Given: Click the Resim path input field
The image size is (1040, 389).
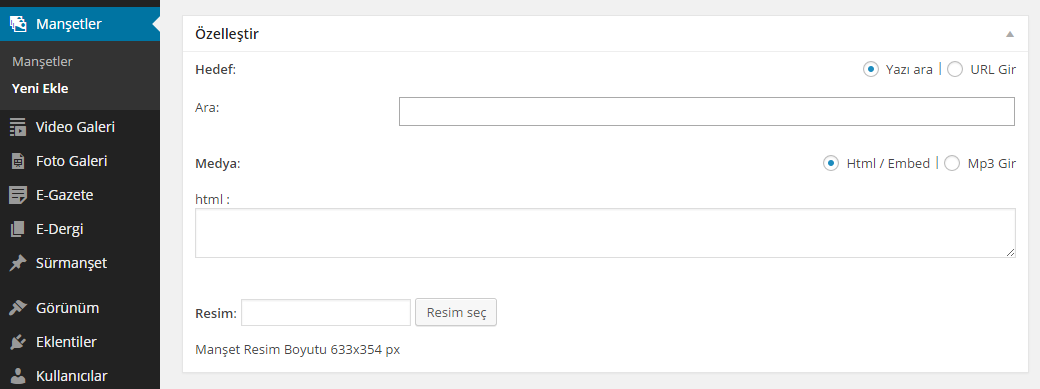Looking at the screenshot, I should [x=326, y=312].
